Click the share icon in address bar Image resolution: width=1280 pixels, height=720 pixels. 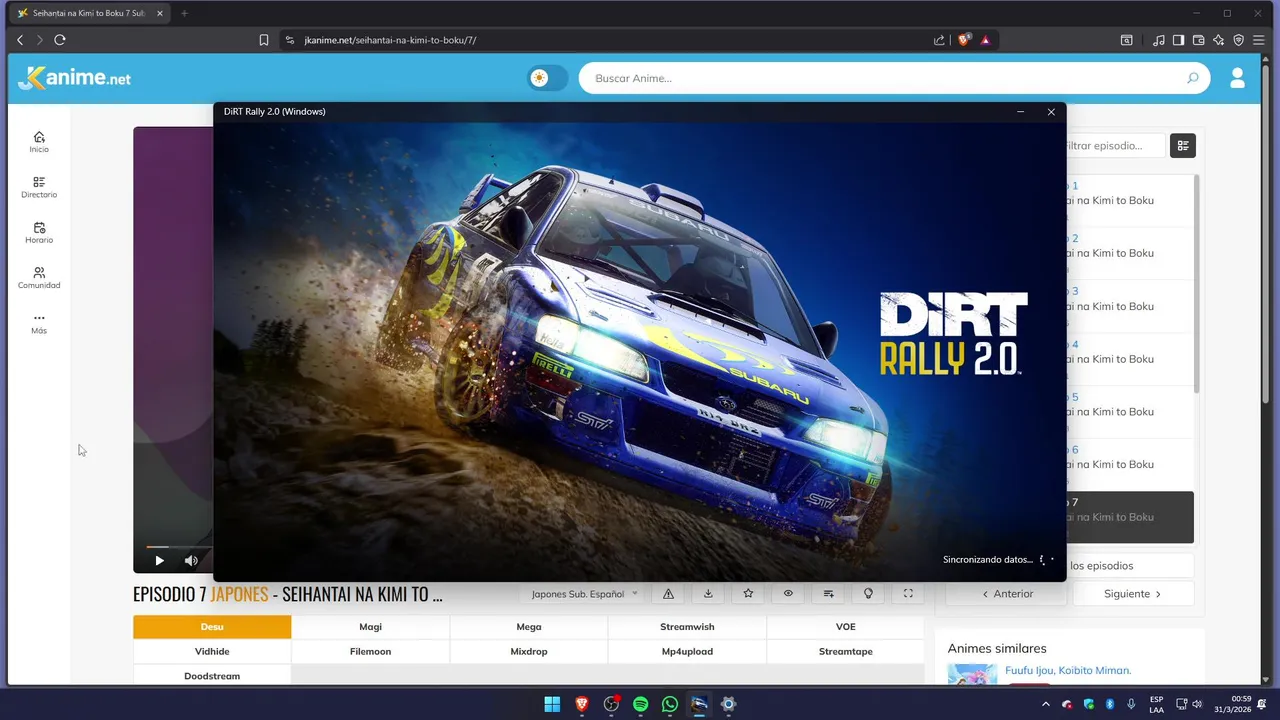click(939, 40)
